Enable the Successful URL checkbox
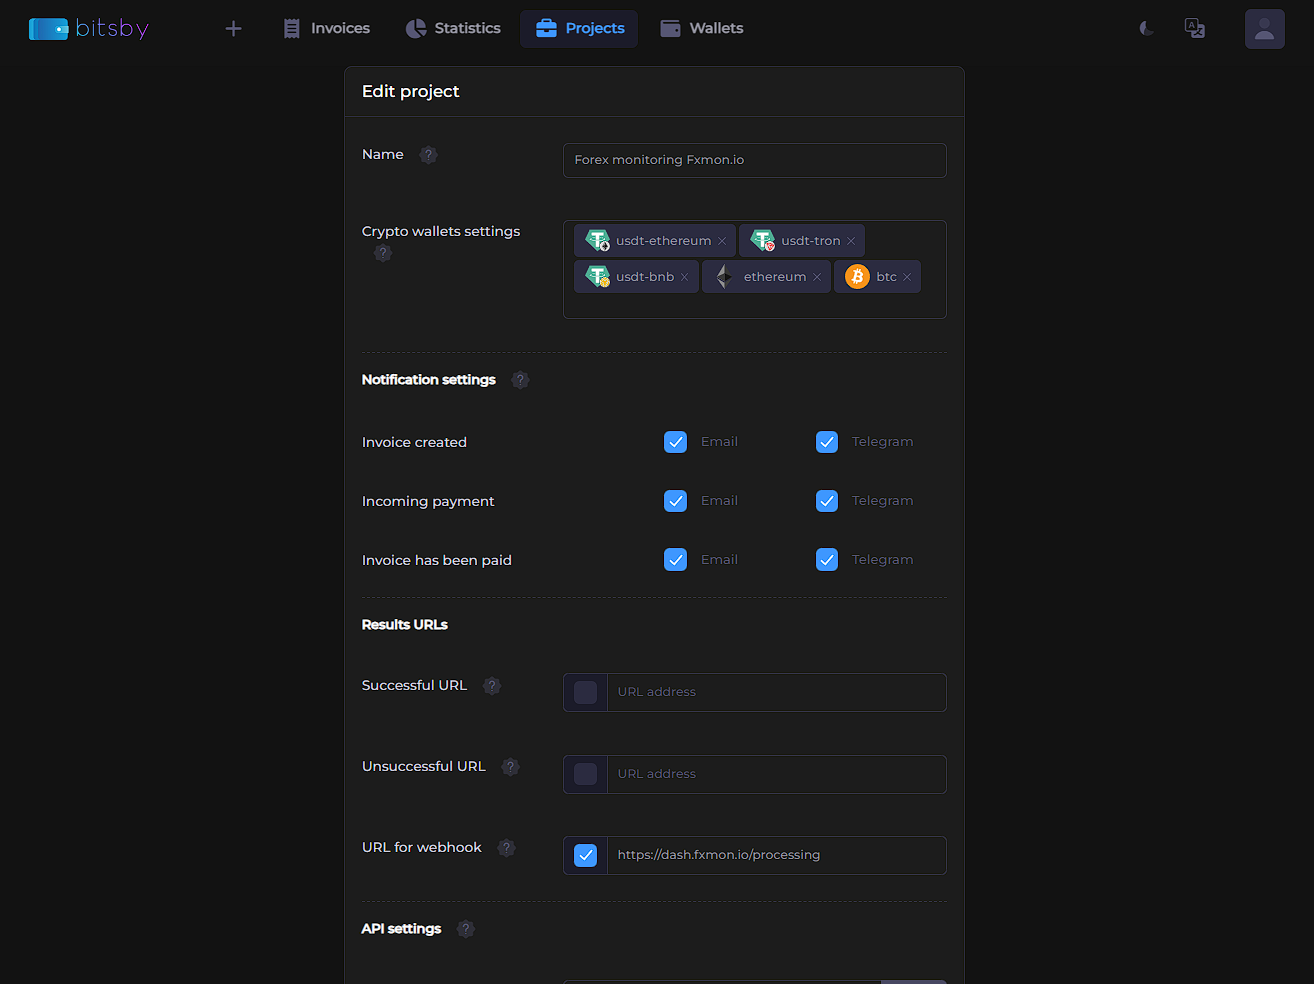This screenshot has height=984, width=1314. pyautogui.click(x=586, y=692)
